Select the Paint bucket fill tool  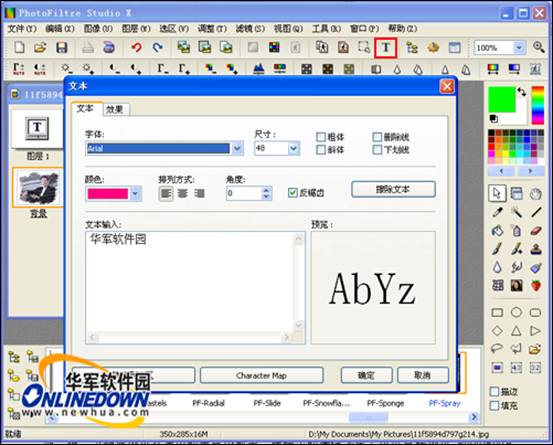pyautogui.click(x=497, y=231)
